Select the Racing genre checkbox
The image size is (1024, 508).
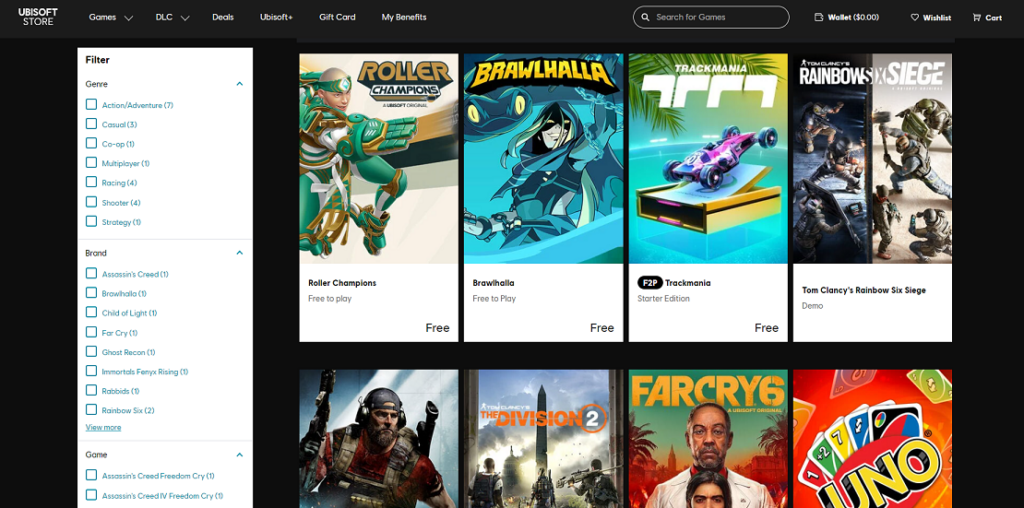coord(91,182)
